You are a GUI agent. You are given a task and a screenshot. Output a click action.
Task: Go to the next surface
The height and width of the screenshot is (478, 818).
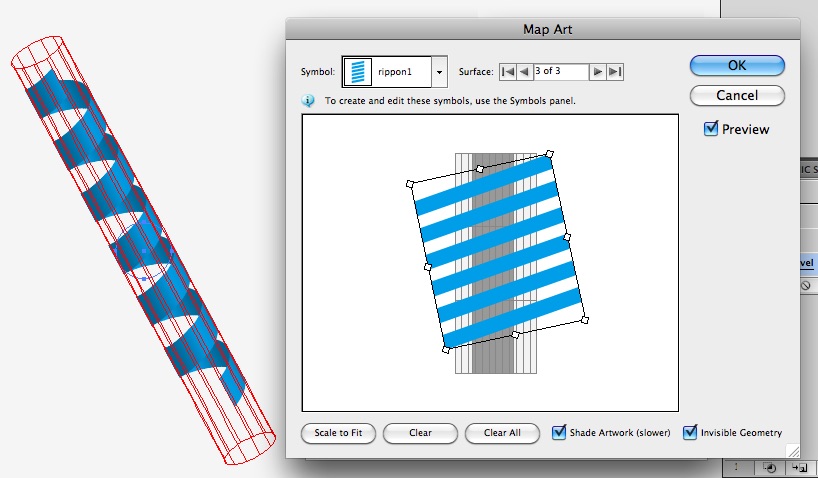pos(598,71)
